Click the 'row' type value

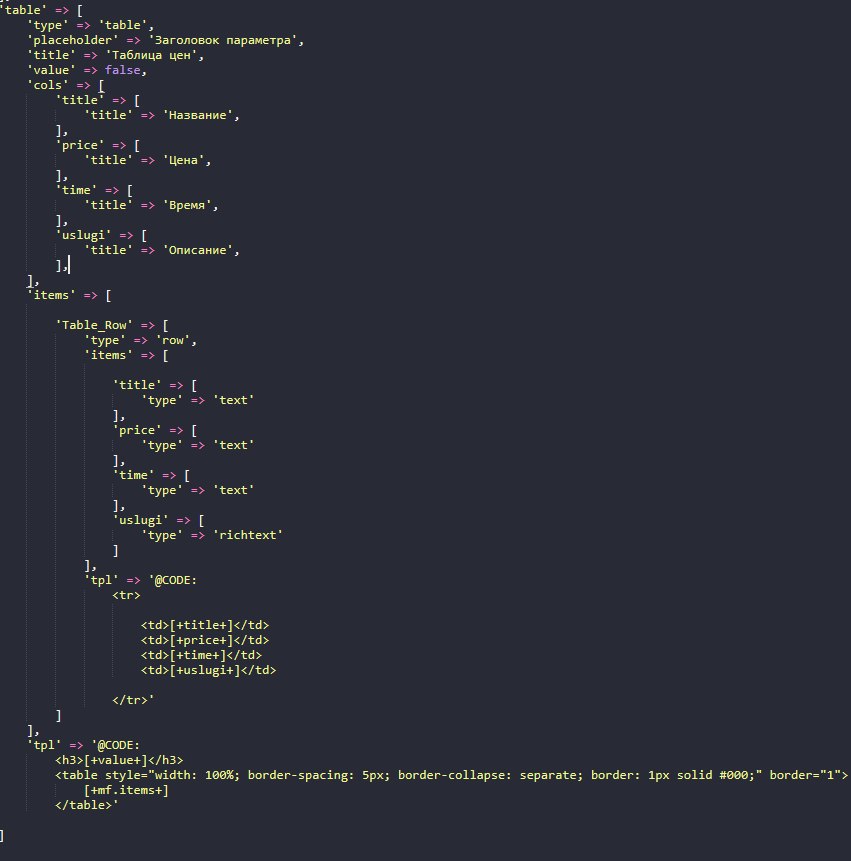pos(173,340)
